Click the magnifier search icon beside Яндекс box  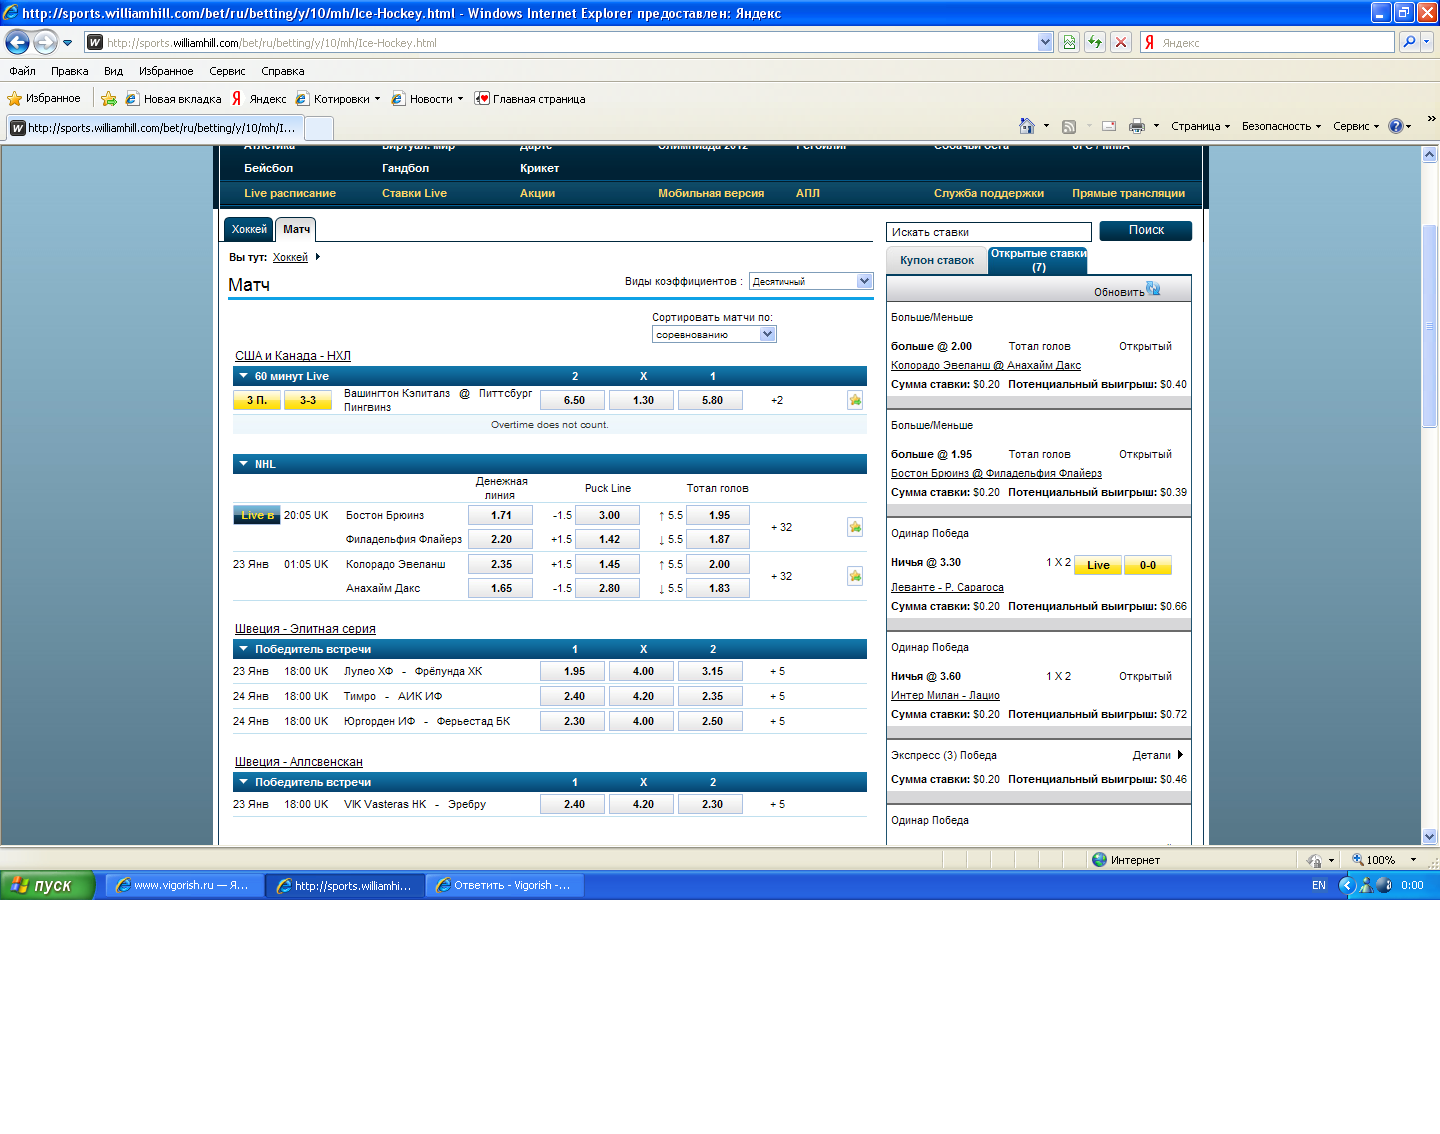coord(1409,42)
